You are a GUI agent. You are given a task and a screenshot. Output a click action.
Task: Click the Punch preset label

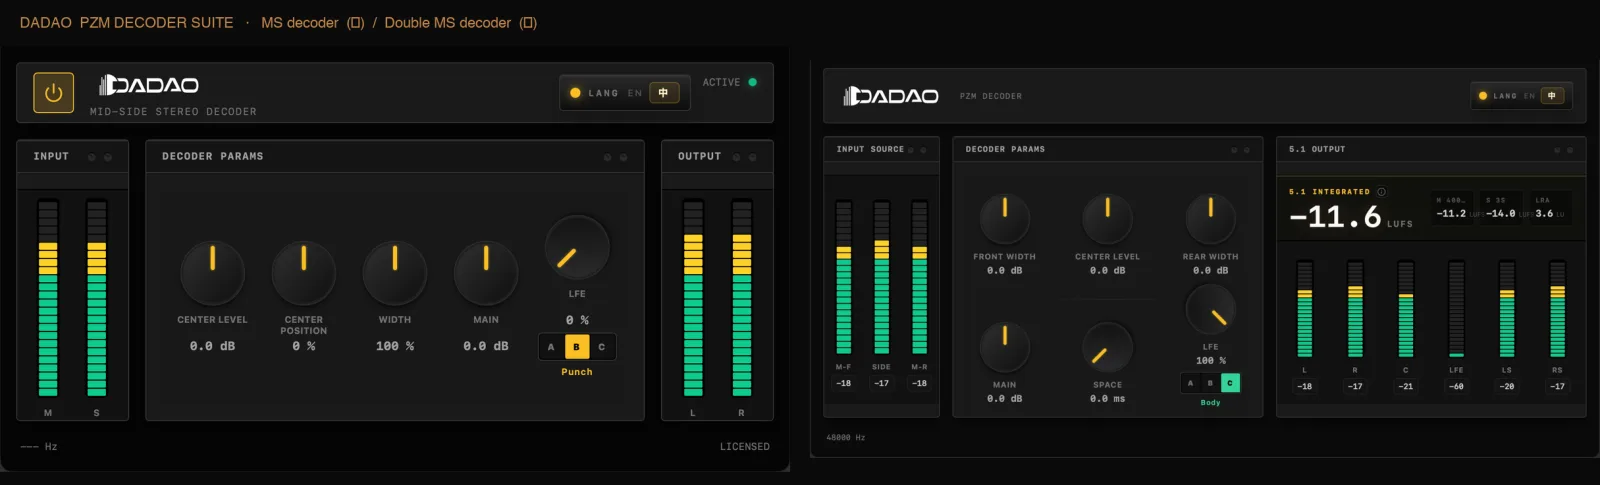(577, 372)
